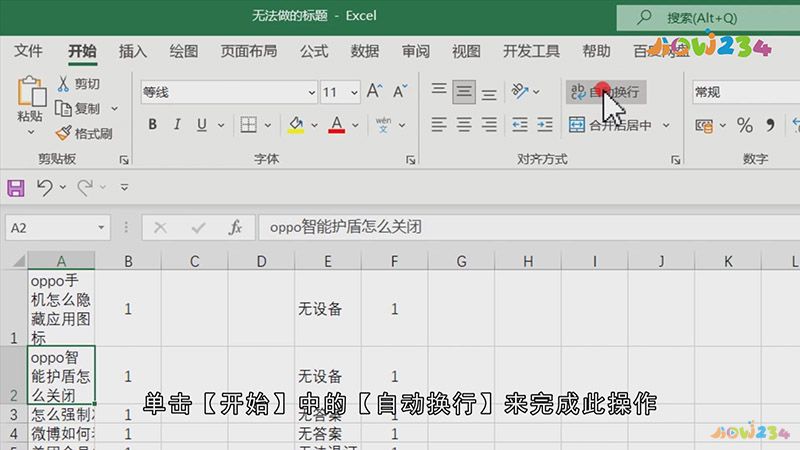Image resolution: width=800 pixels, height=450 pixels.
Task: Copy selection with the 复制 icon
Action: click(63, 109)
